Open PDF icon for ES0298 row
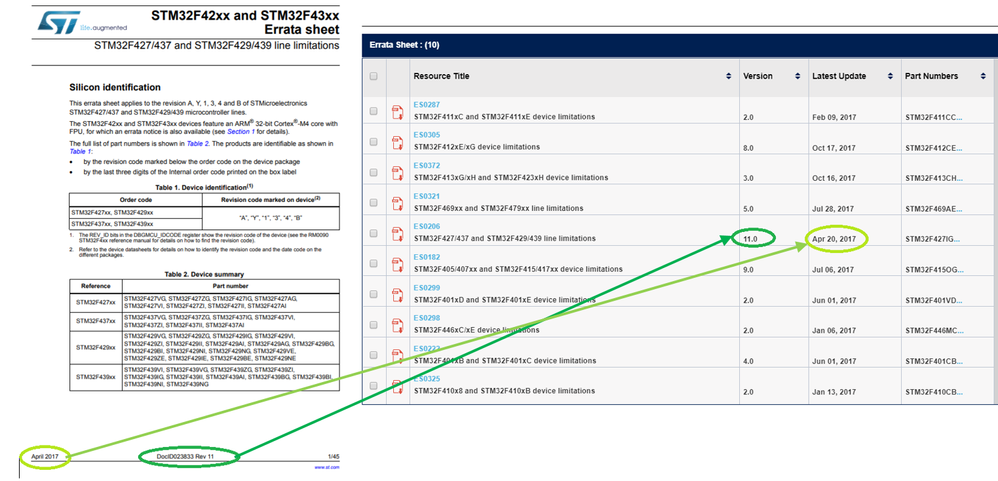 click(x=398, y=325)
